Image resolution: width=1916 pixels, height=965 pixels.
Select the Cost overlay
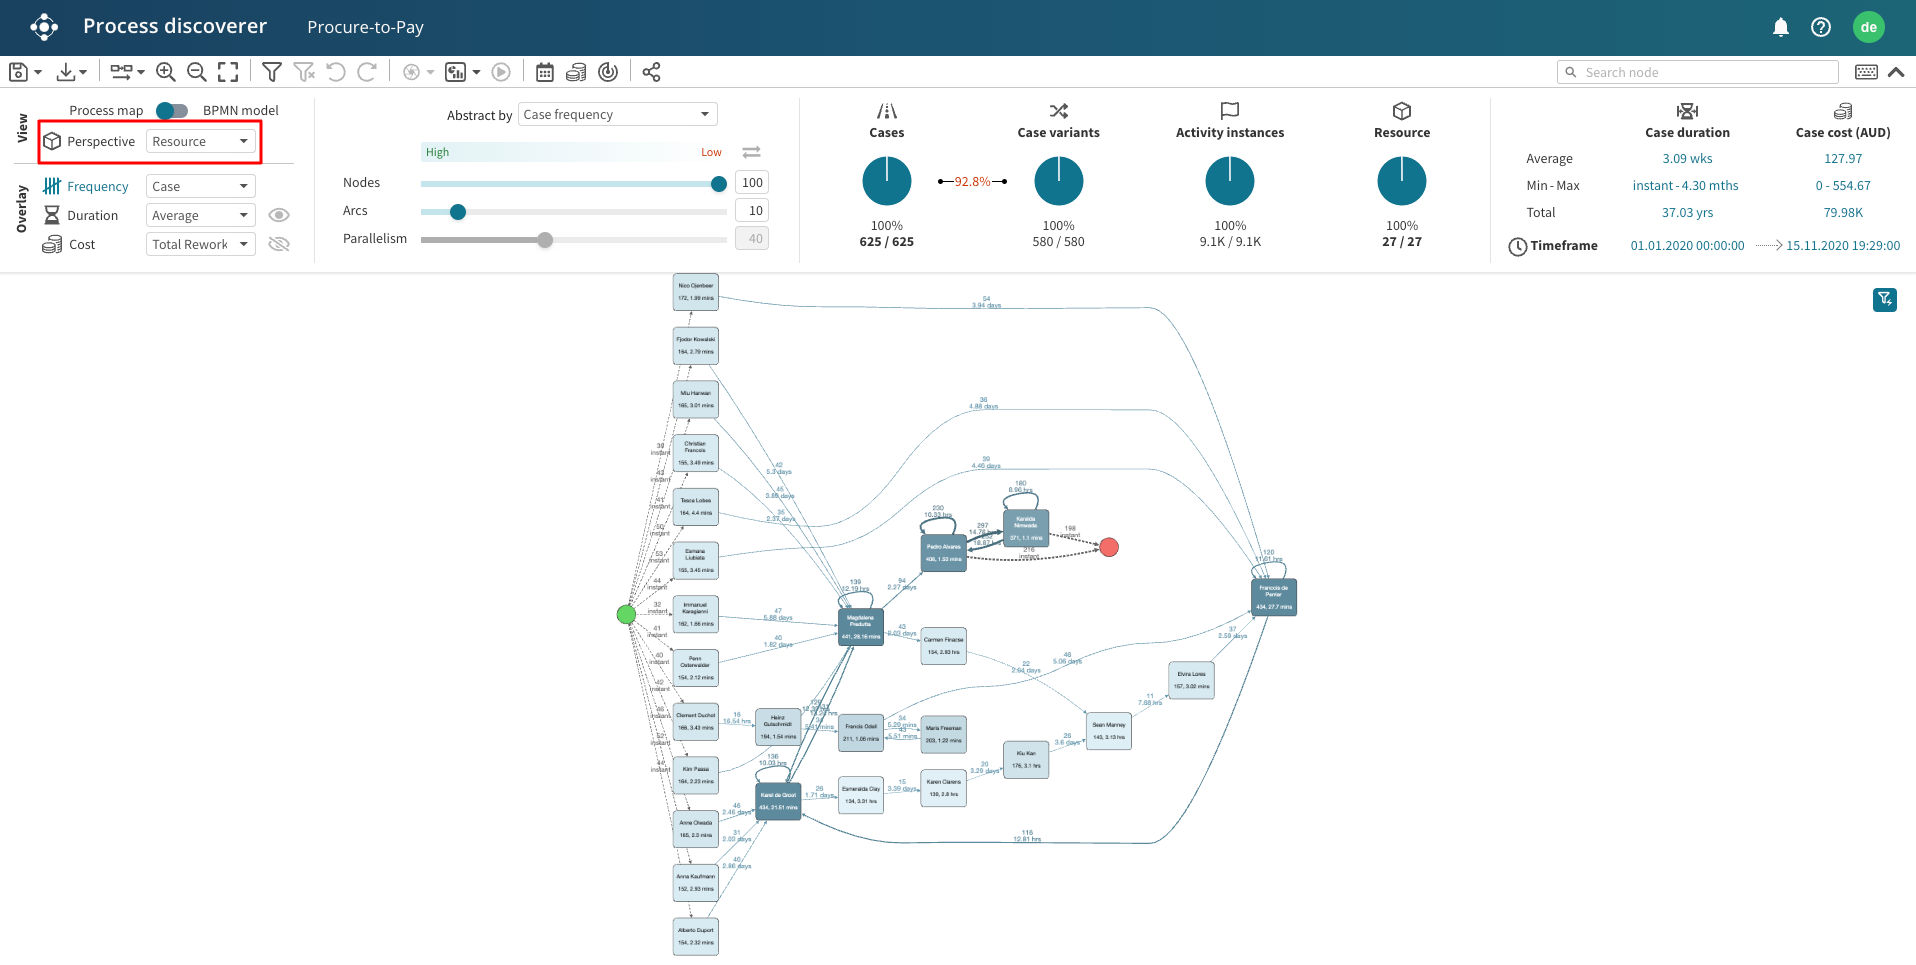point(82,245)
